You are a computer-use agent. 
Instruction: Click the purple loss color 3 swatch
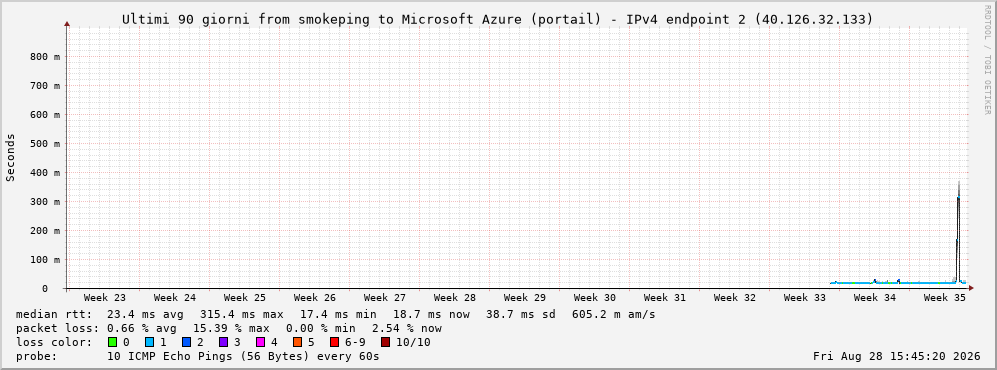coord(223,343)
